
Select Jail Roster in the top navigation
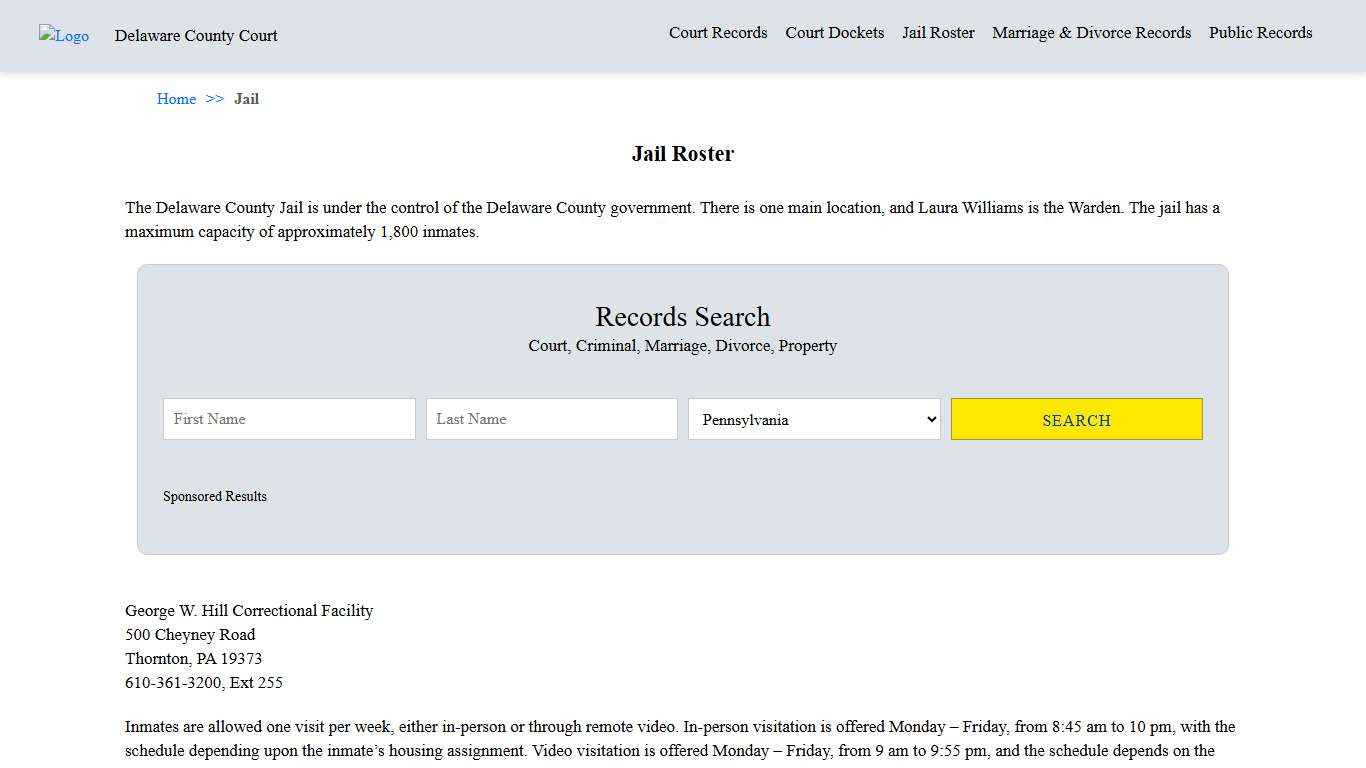pyautogui.click(x=938, y=33)
